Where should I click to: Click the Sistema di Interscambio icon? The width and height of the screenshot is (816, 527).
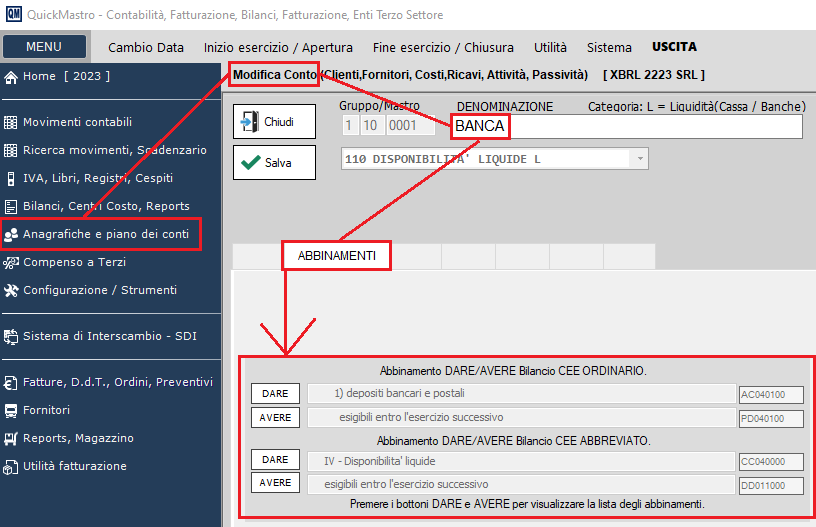click(11, 337)
